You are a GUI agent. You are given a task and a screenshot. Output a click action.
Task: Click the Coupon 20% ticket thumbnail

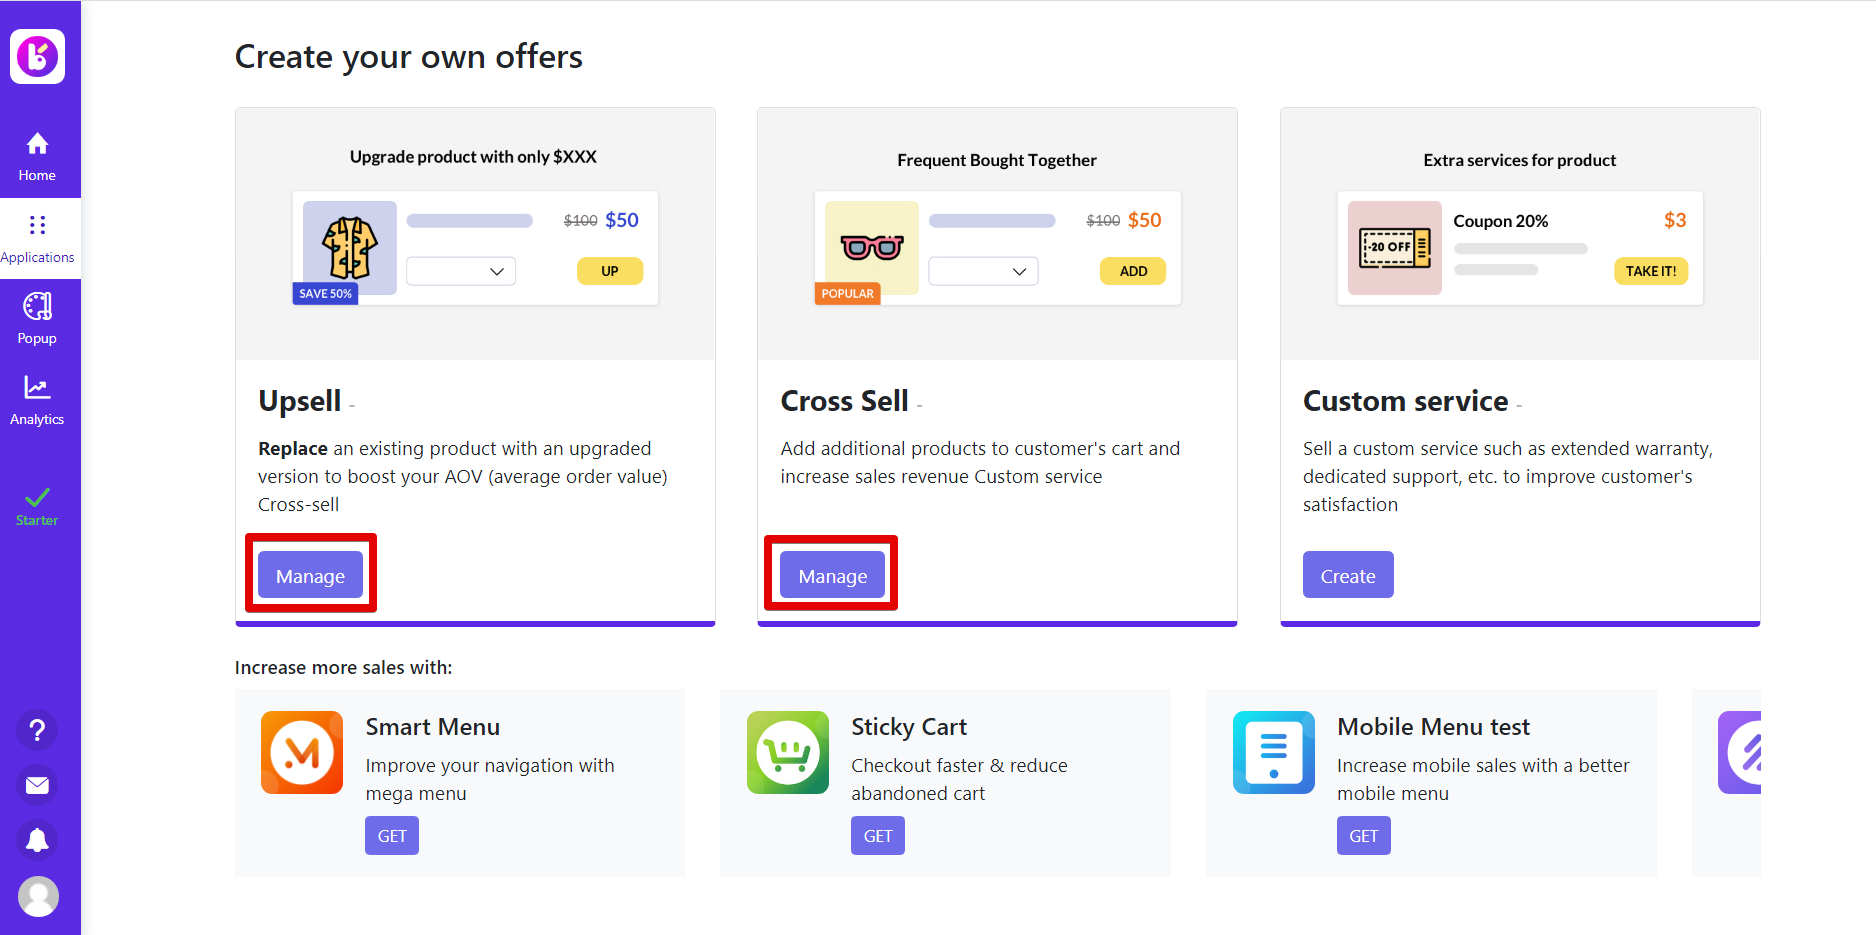click(x=1394, y=247)
